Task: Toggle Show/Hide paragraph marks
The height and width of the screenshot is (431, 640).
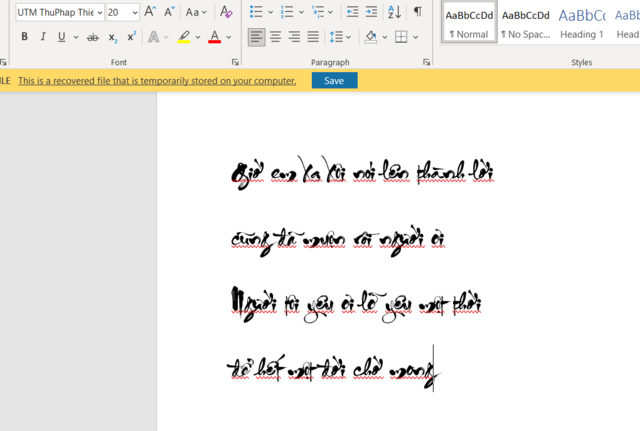Action: point(418,11)
